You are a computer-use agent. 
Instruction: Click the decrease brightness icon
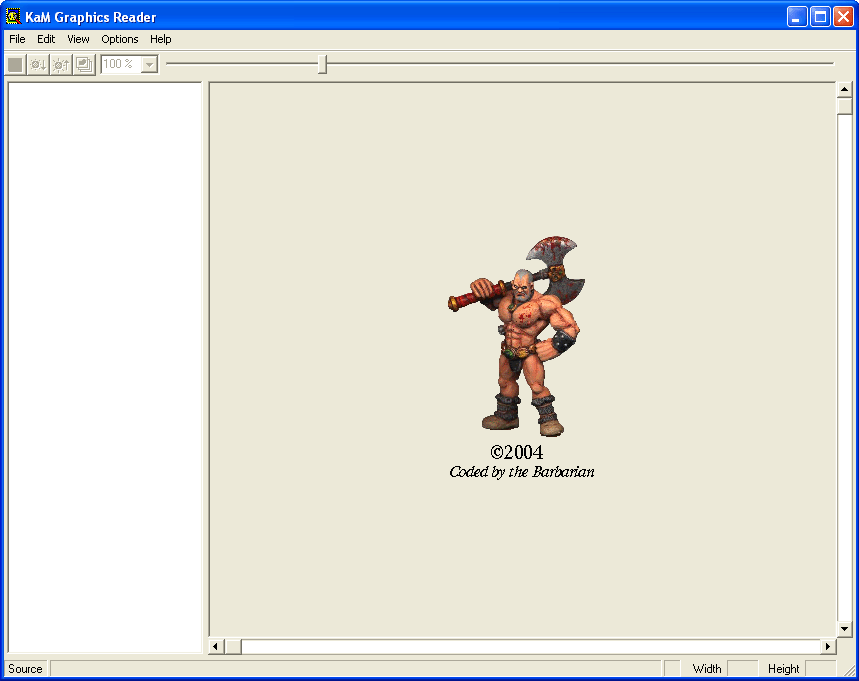(x=38, y=64)
